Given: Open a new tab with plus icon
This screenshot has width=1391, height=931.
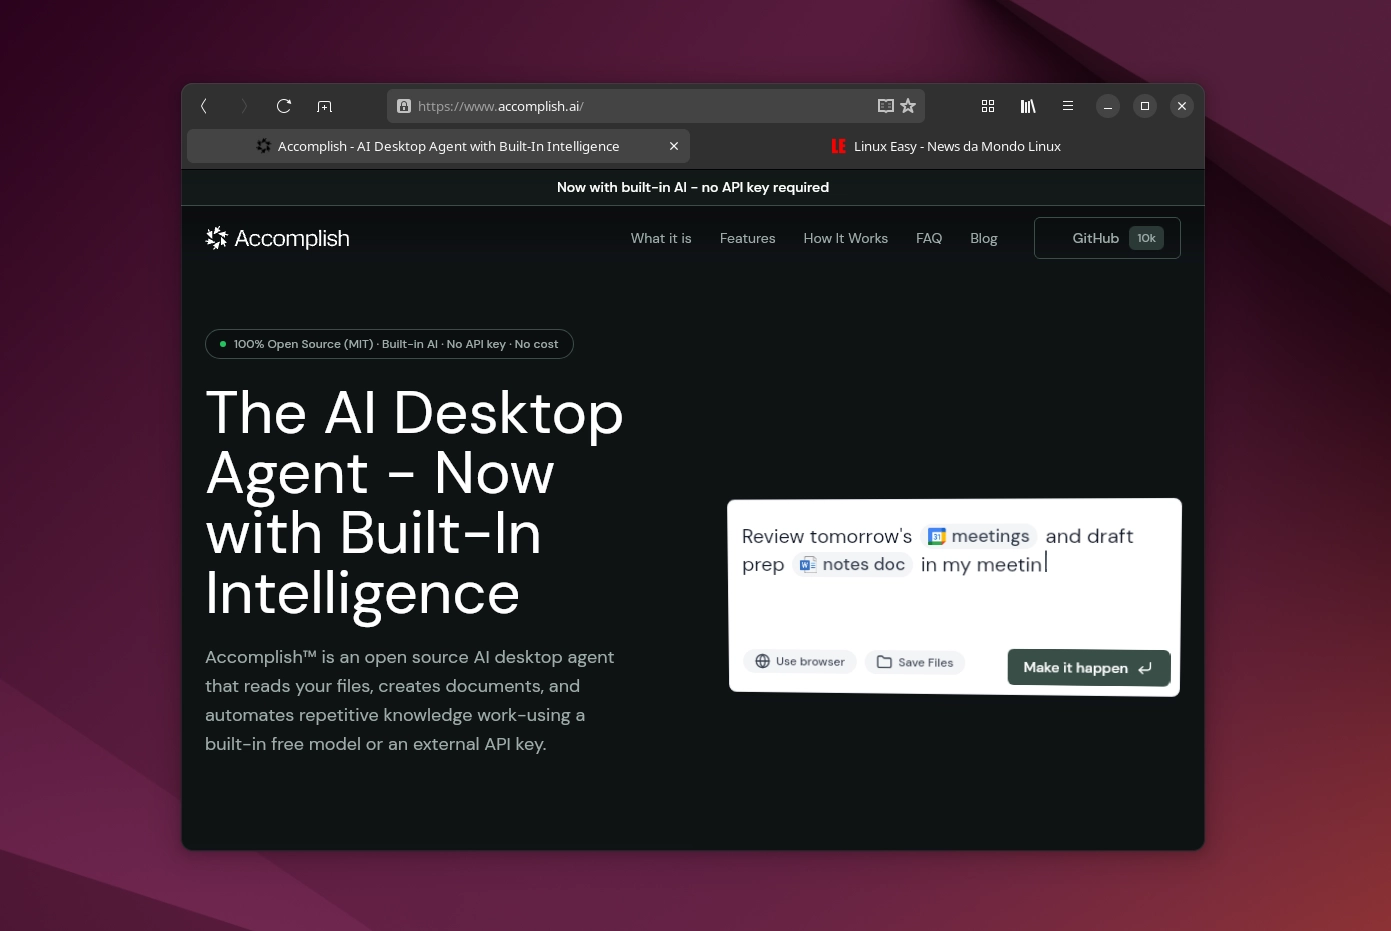Looking at the screenshot, I should 324,106.
